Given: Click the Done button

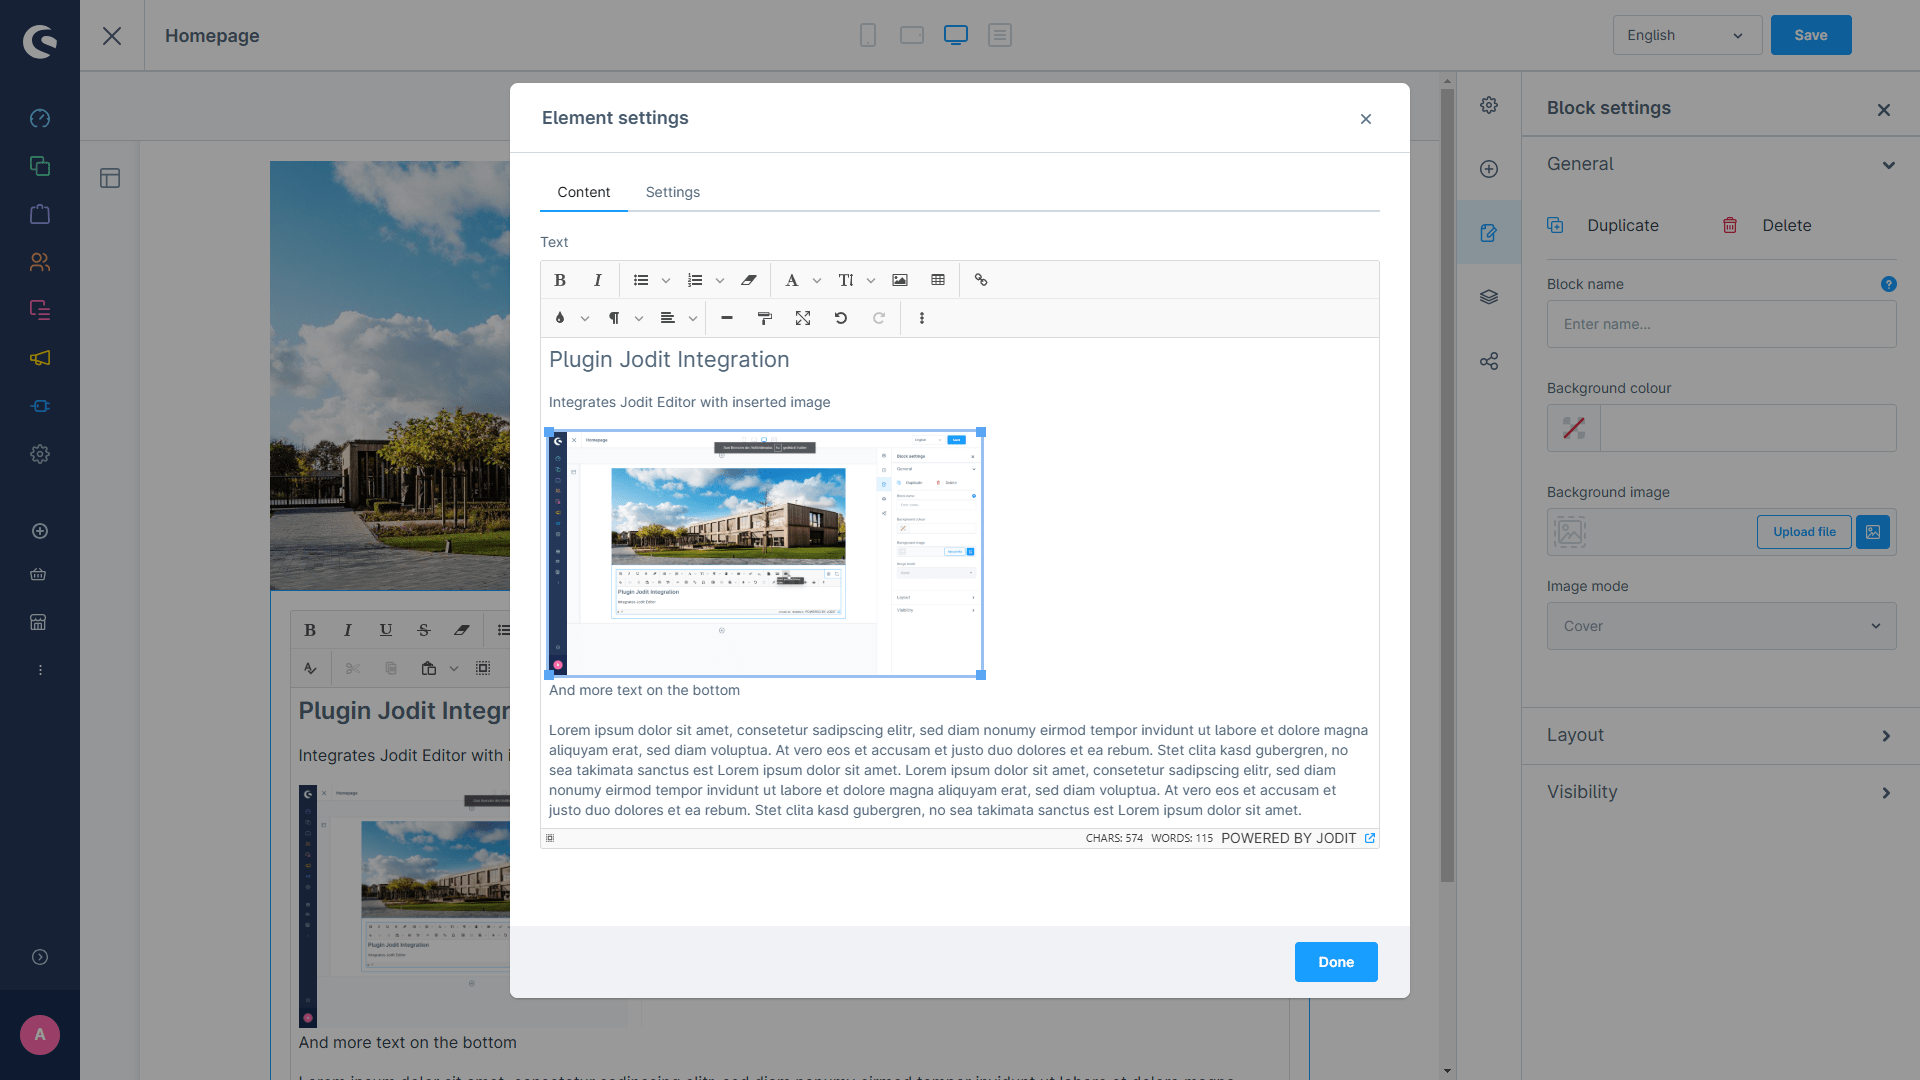Looking at the screenshot, I should [x=1336, y=962].
